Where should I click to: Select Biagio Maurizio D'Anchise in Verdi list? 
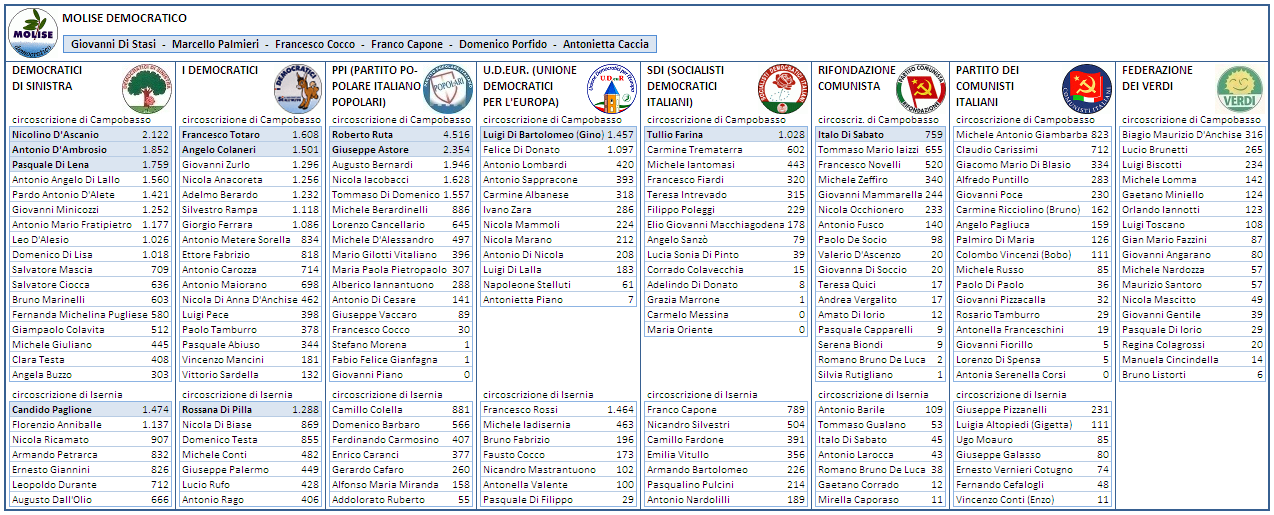[1192, 134]
